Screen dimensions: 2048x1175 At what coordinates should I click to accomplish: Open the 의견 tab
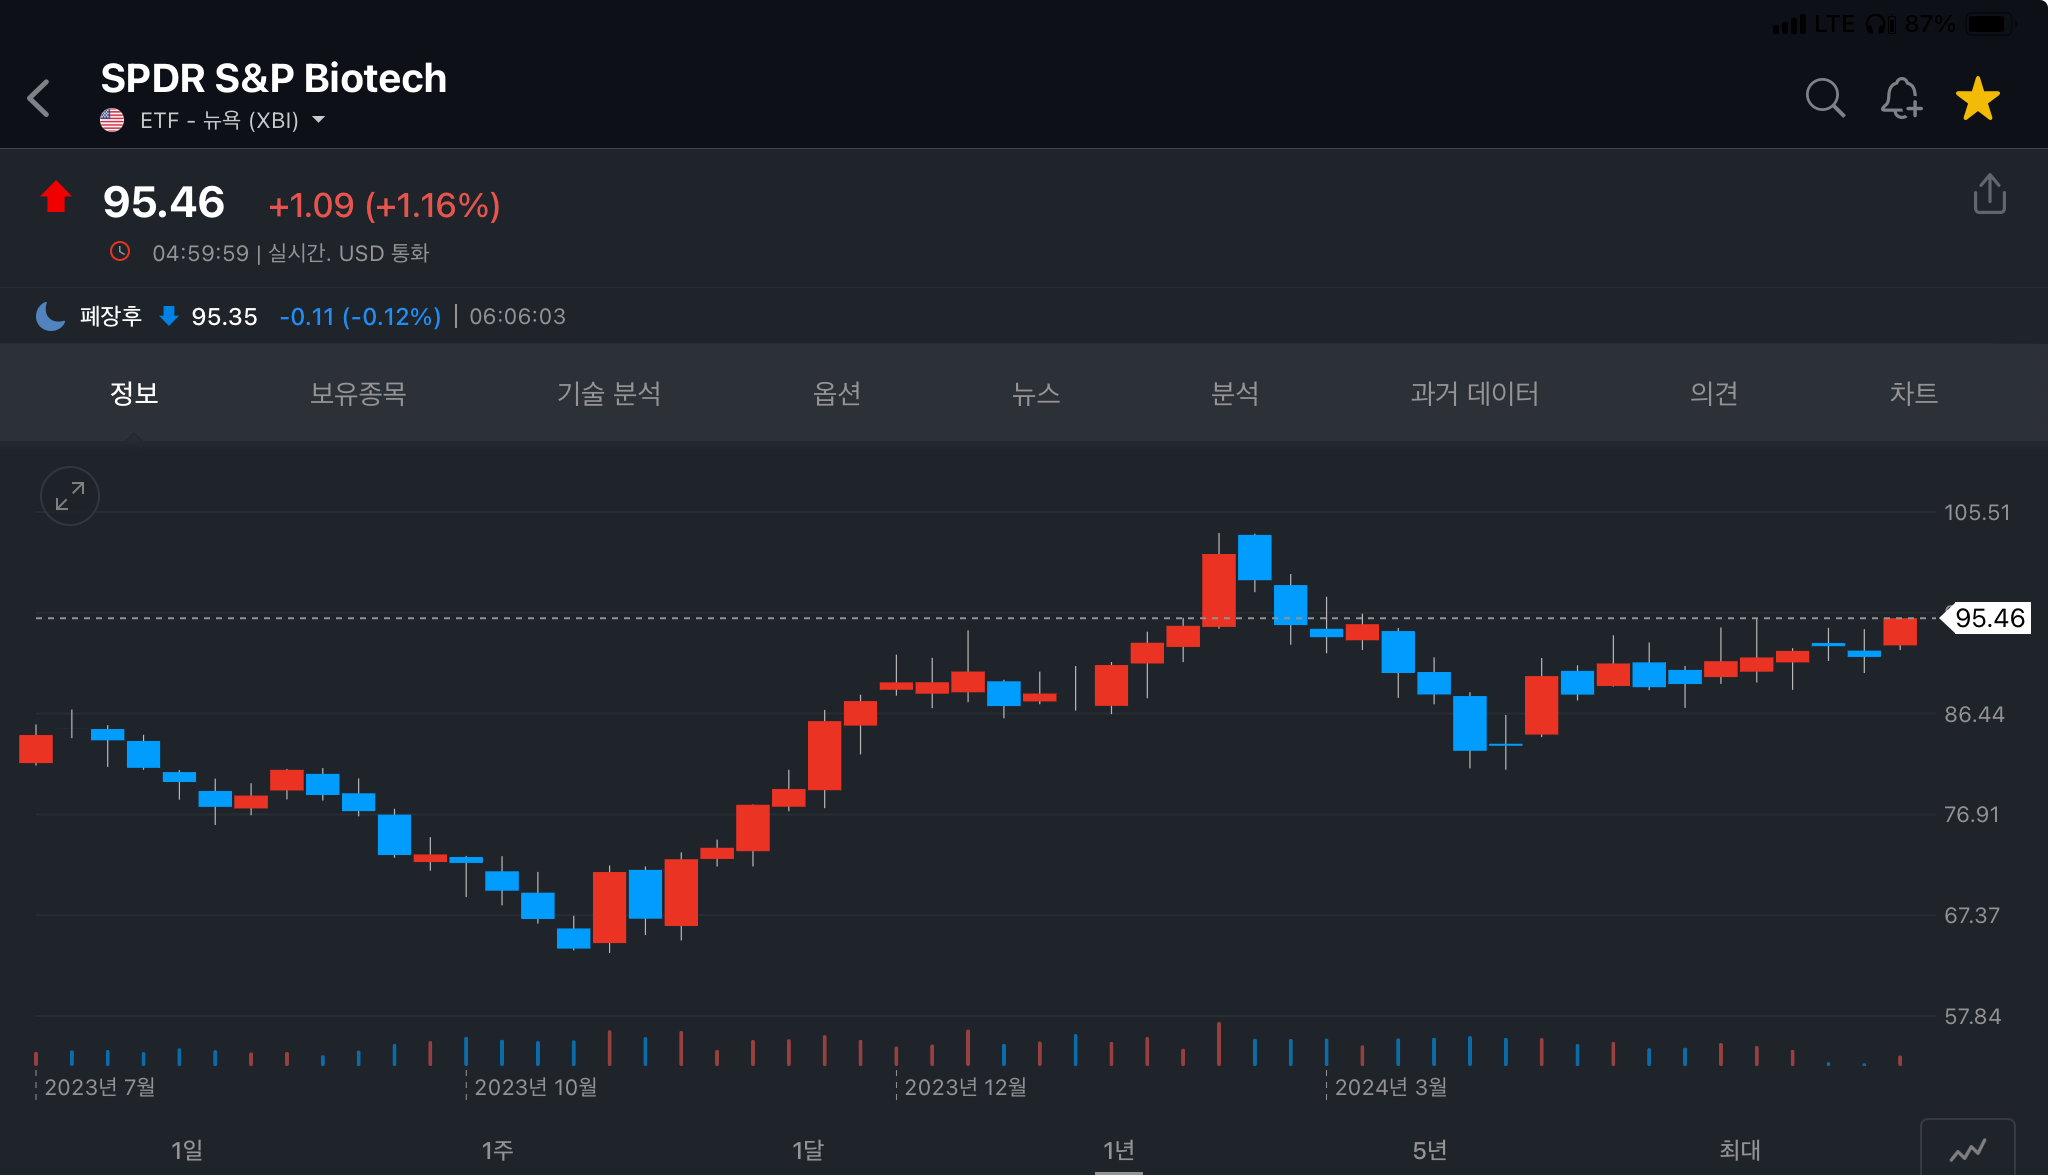pos(1714,393)
